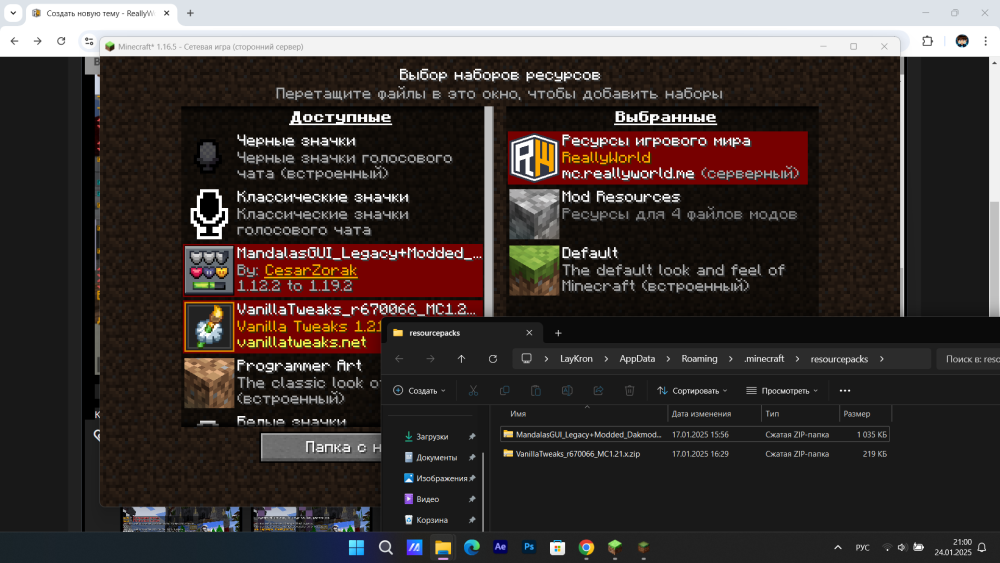Add a new Explorer tab
The height and width of the screenshot is (563, 1000).
[558, 333]
